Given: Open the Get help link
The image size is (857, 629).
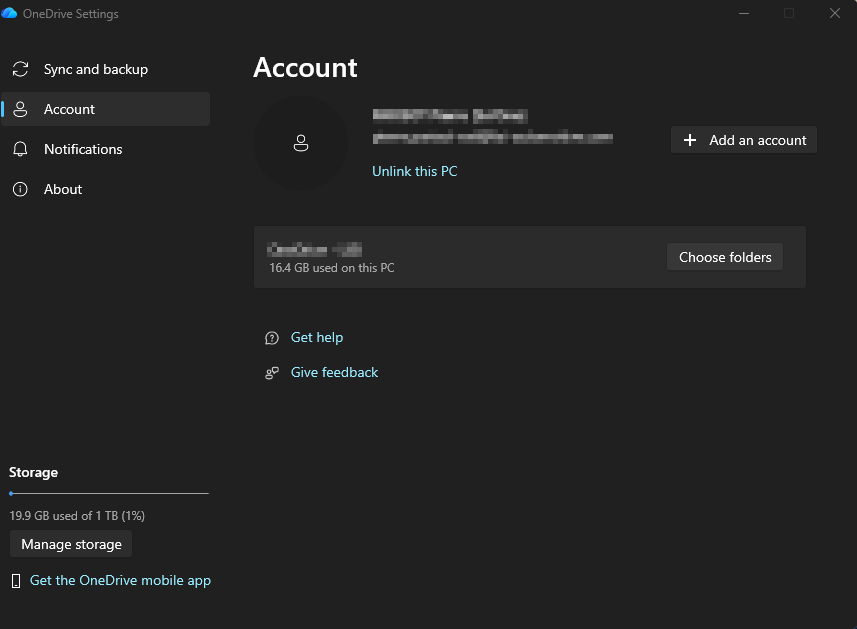Looking at the screenshot, I should [317, 338].
